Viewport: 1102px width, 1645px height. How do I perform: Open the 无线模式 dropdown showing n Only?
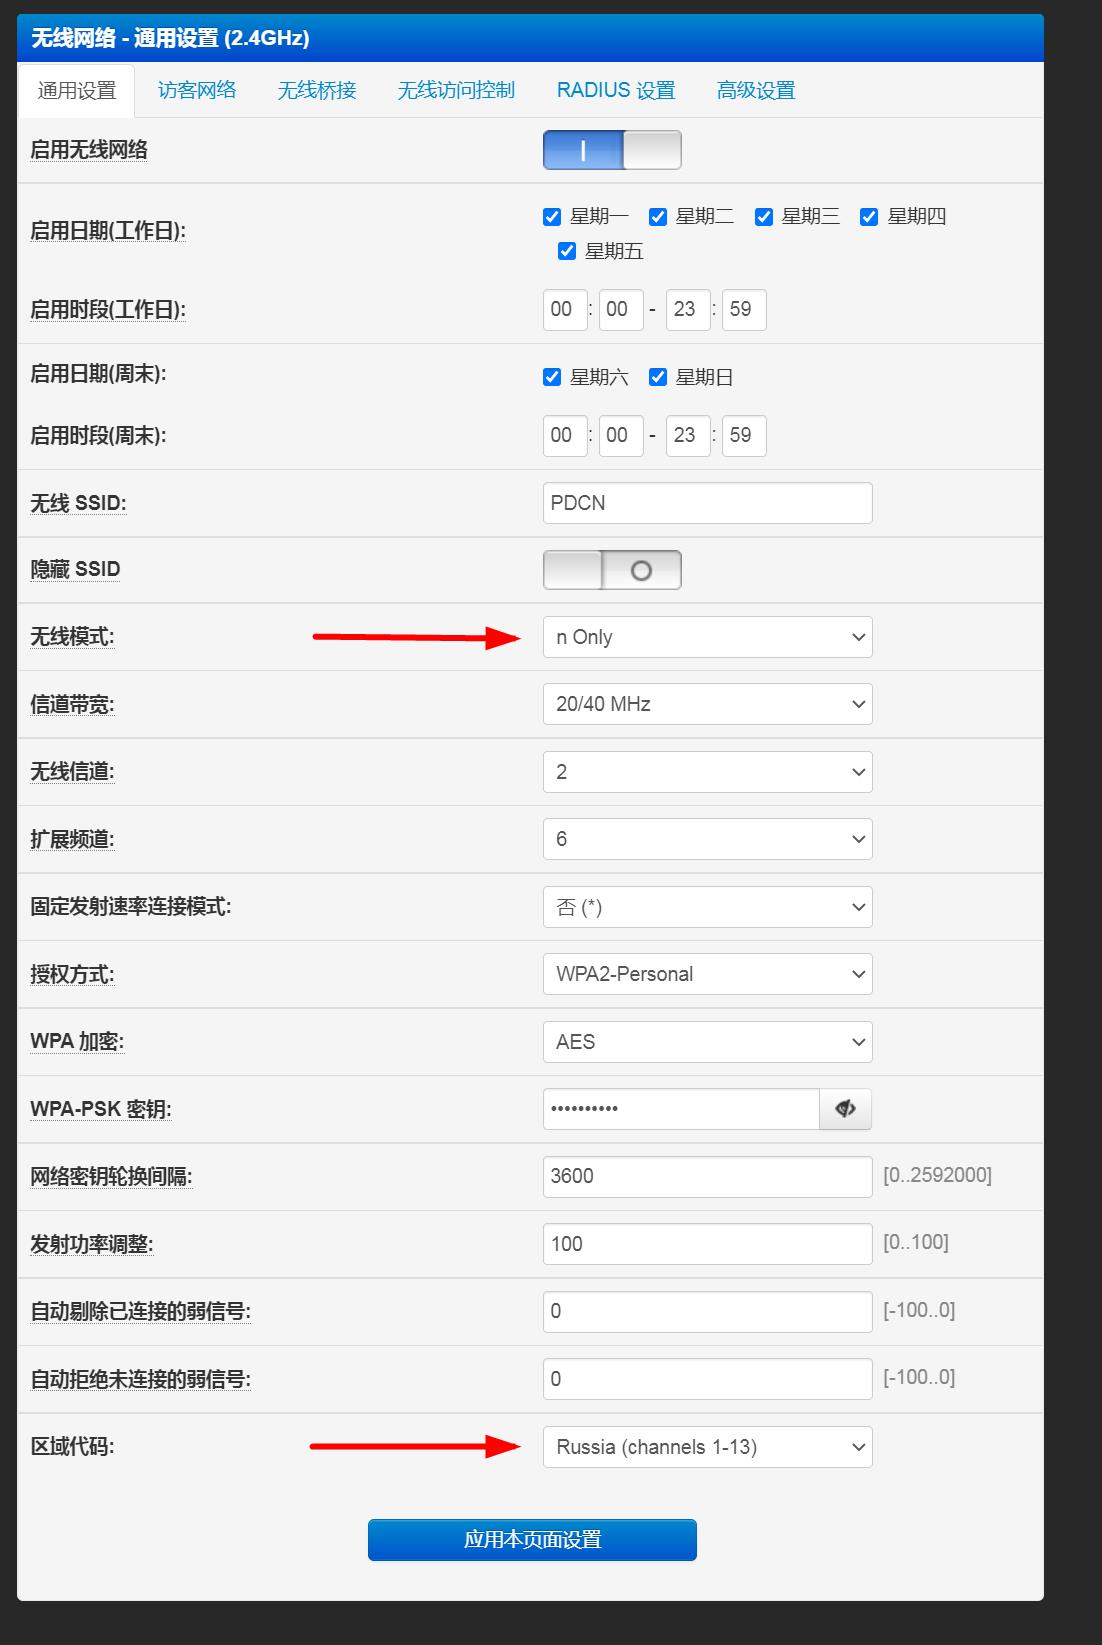click(707, 638)
